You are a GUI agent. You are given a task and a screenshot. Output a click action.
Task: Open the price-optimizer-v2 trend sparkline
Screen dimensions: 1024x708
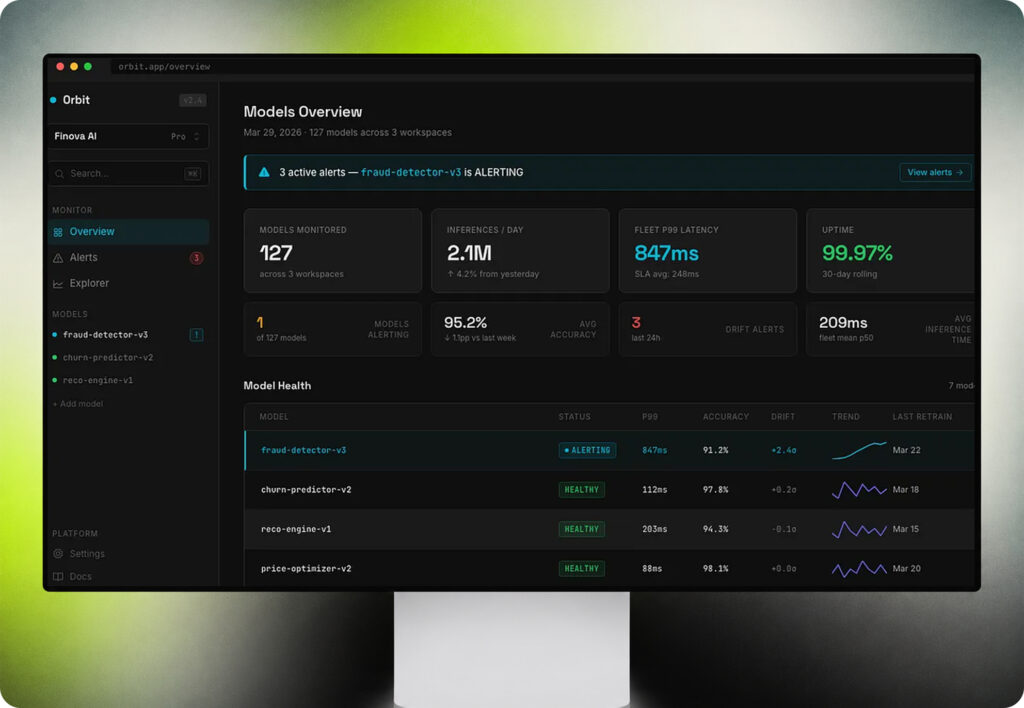coord(859,569)
